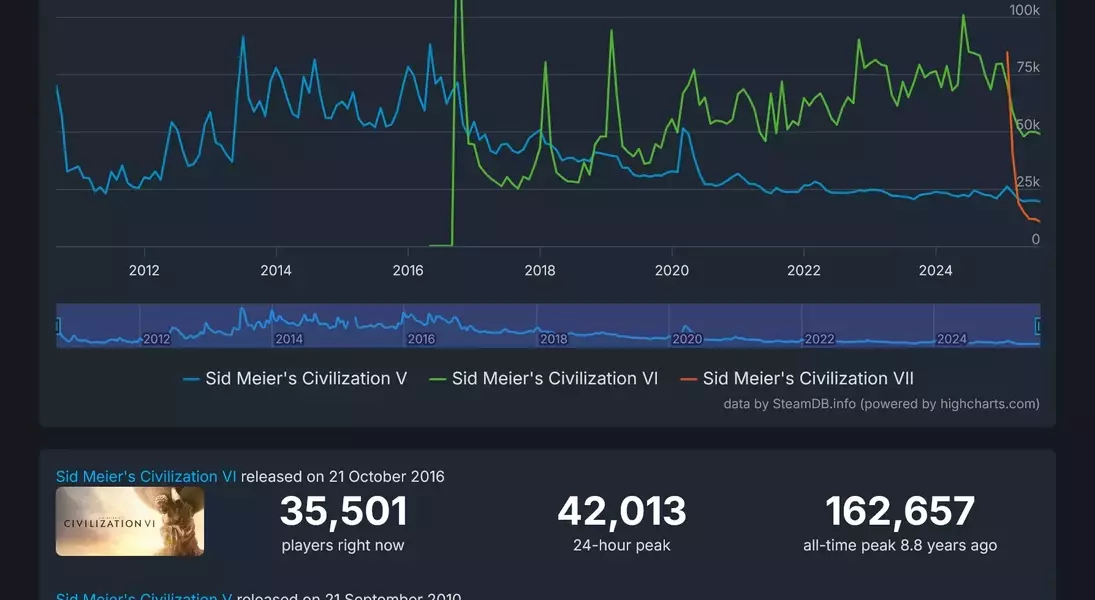The width and height of the screenshot is (1095, 600).
Task: Click the 2022 label on the main chart axis
Action: click(x=804, y=270)
